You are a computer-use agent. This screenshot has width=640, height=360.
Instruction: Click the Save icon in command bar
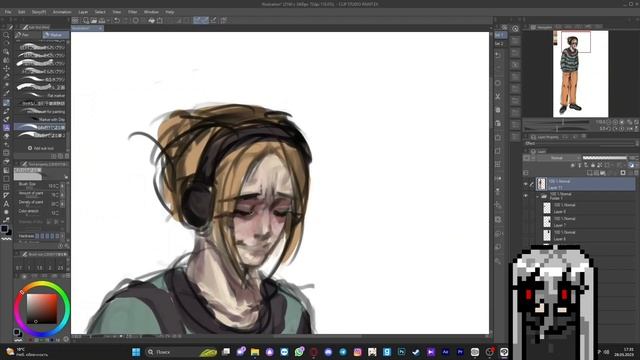coord(102,20)
